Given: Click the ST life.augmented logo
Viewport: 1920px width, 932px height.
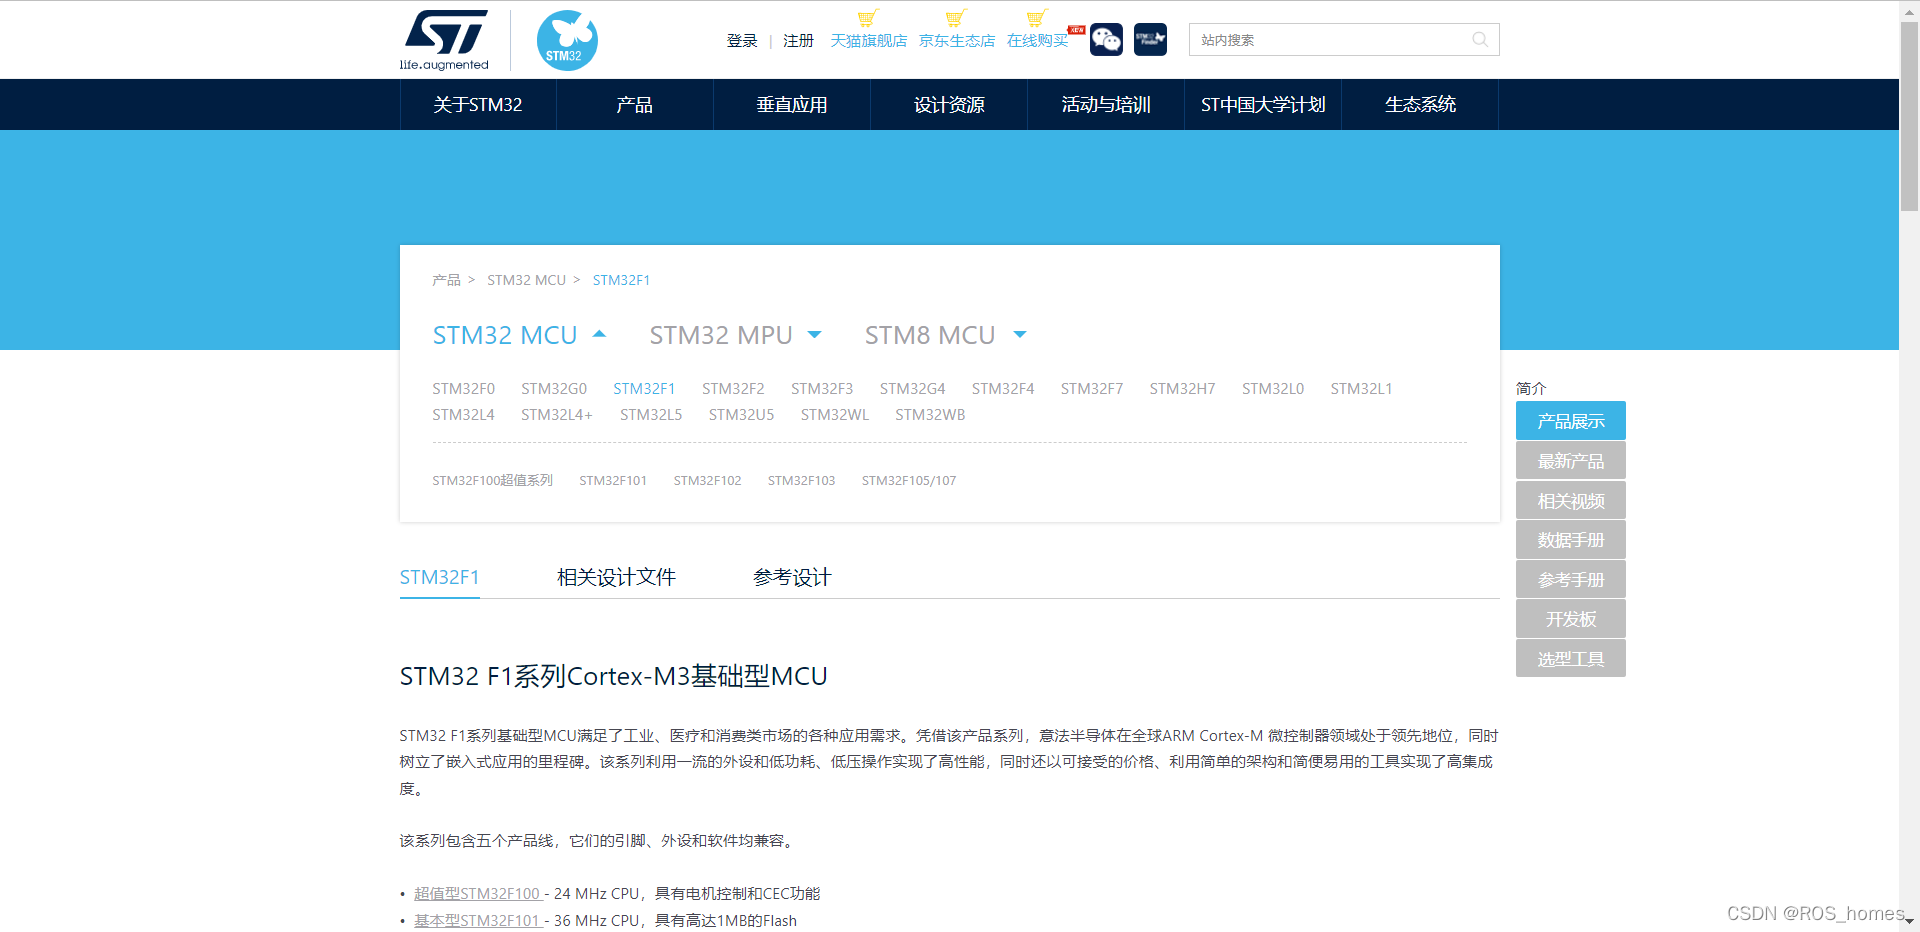Looking at the screenshot, I should pyautogui.click(x=444, y=40).
